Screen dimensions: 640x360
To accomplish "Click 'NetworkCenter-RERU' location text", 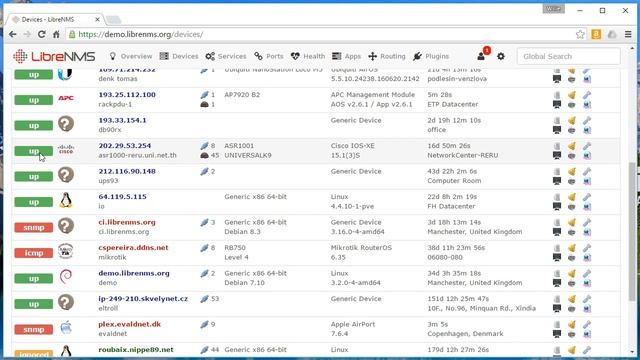I will coord(462,156).
